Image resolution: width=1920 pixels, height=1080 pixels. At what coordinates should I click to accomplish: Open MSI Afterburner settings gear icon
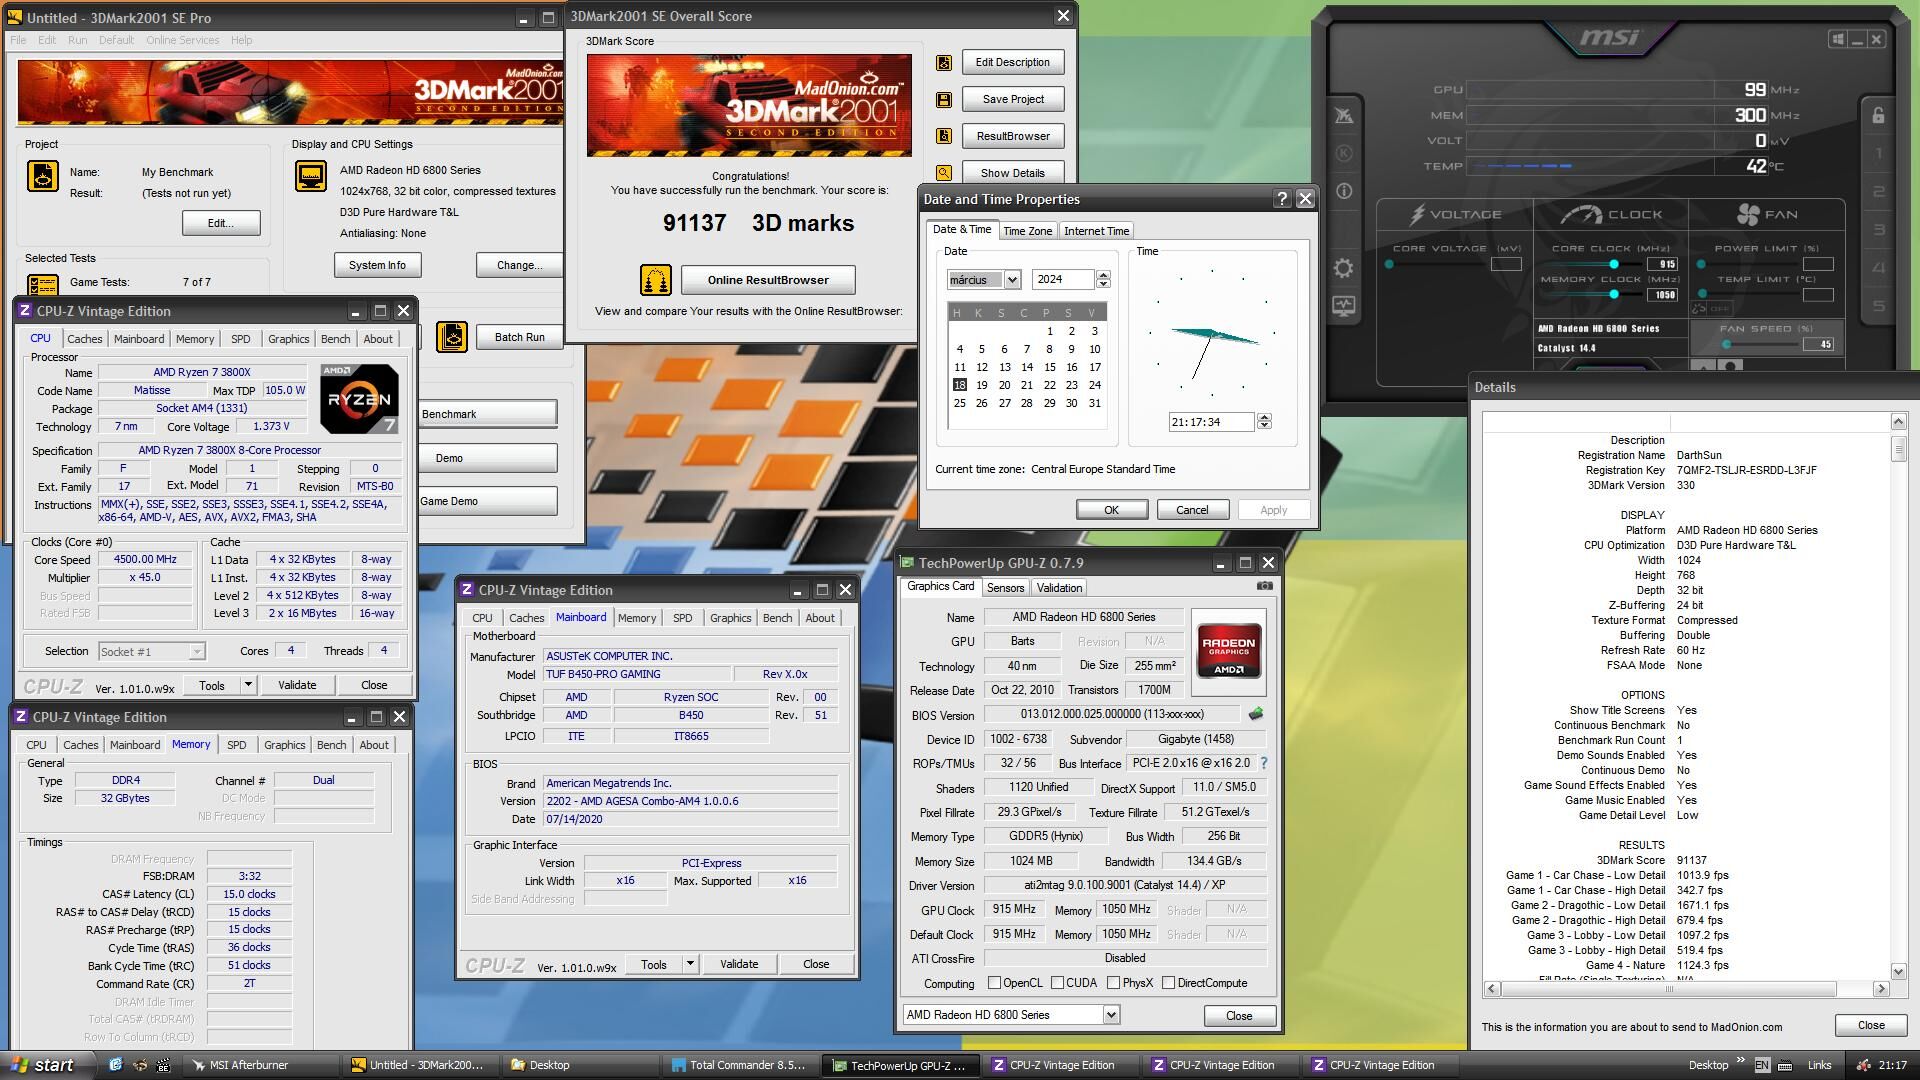(1343, 268)
